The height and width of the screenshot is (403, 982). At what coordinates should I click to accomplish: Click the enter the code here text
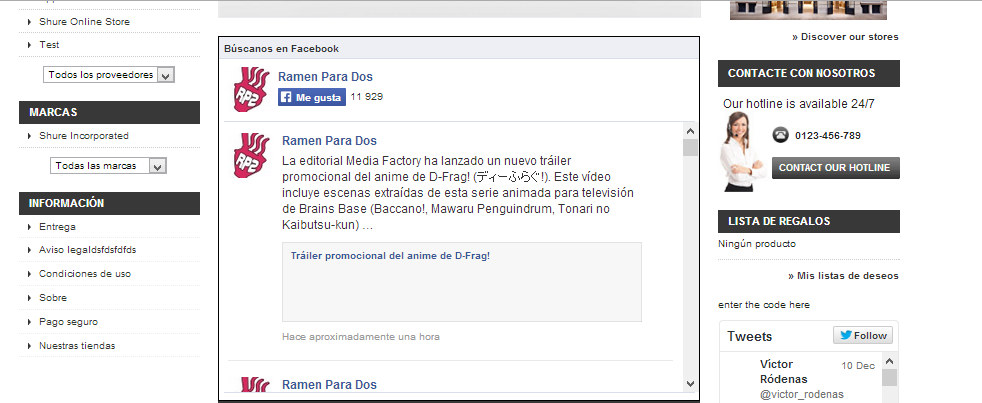point(763,305)
